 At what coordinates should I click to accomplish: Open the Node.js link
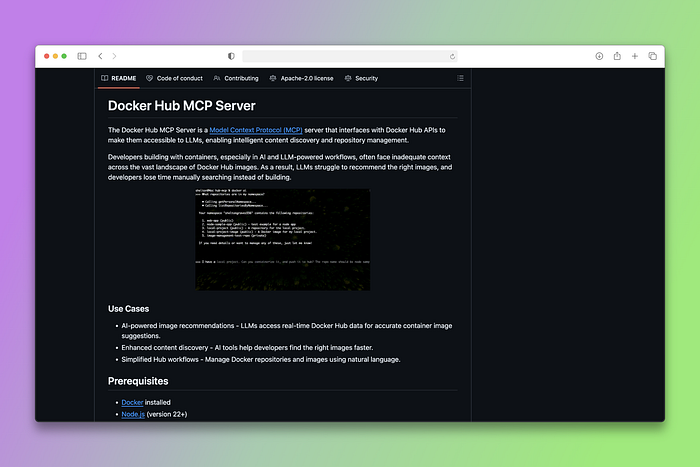[x=133, y=414]
